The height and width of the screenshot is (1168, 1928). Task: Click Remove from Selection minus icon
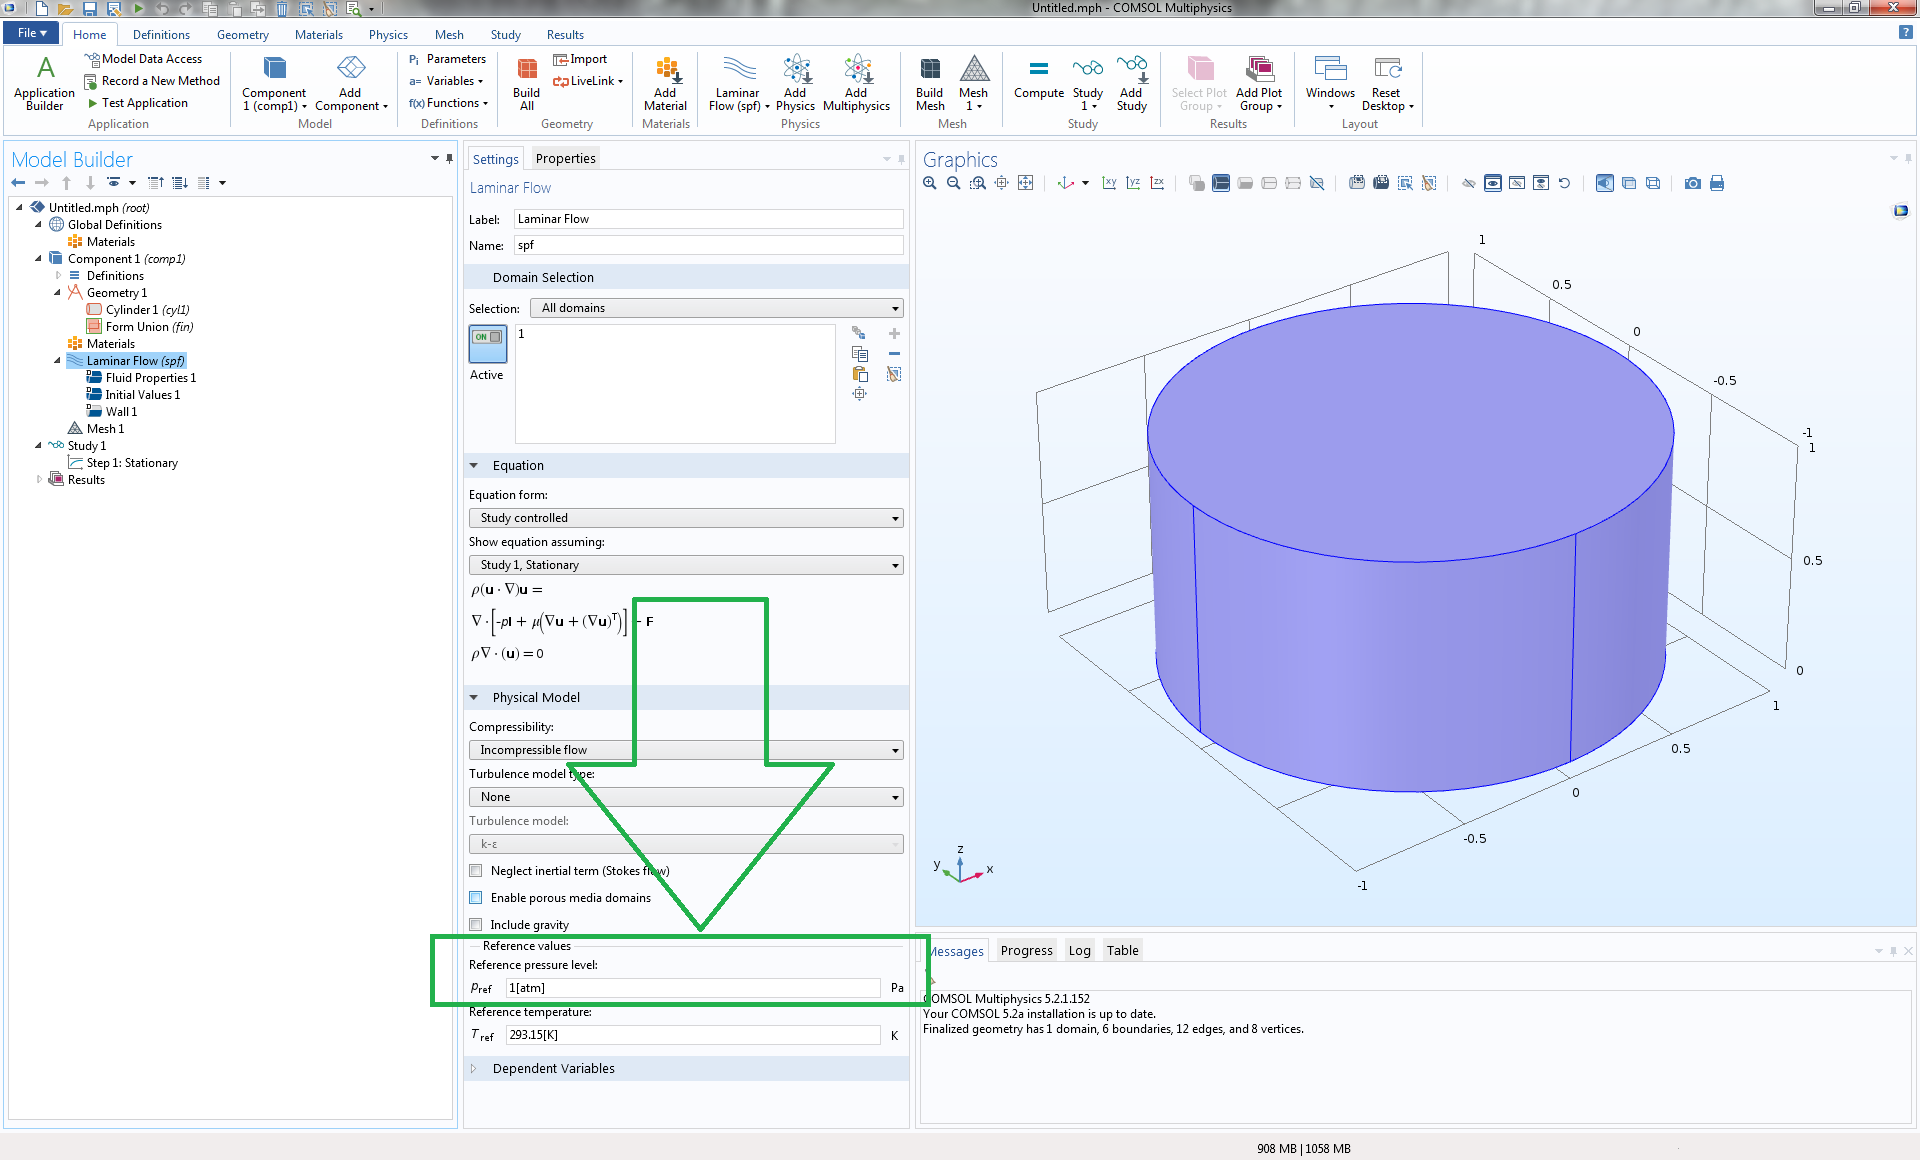[x=894, y=354]
